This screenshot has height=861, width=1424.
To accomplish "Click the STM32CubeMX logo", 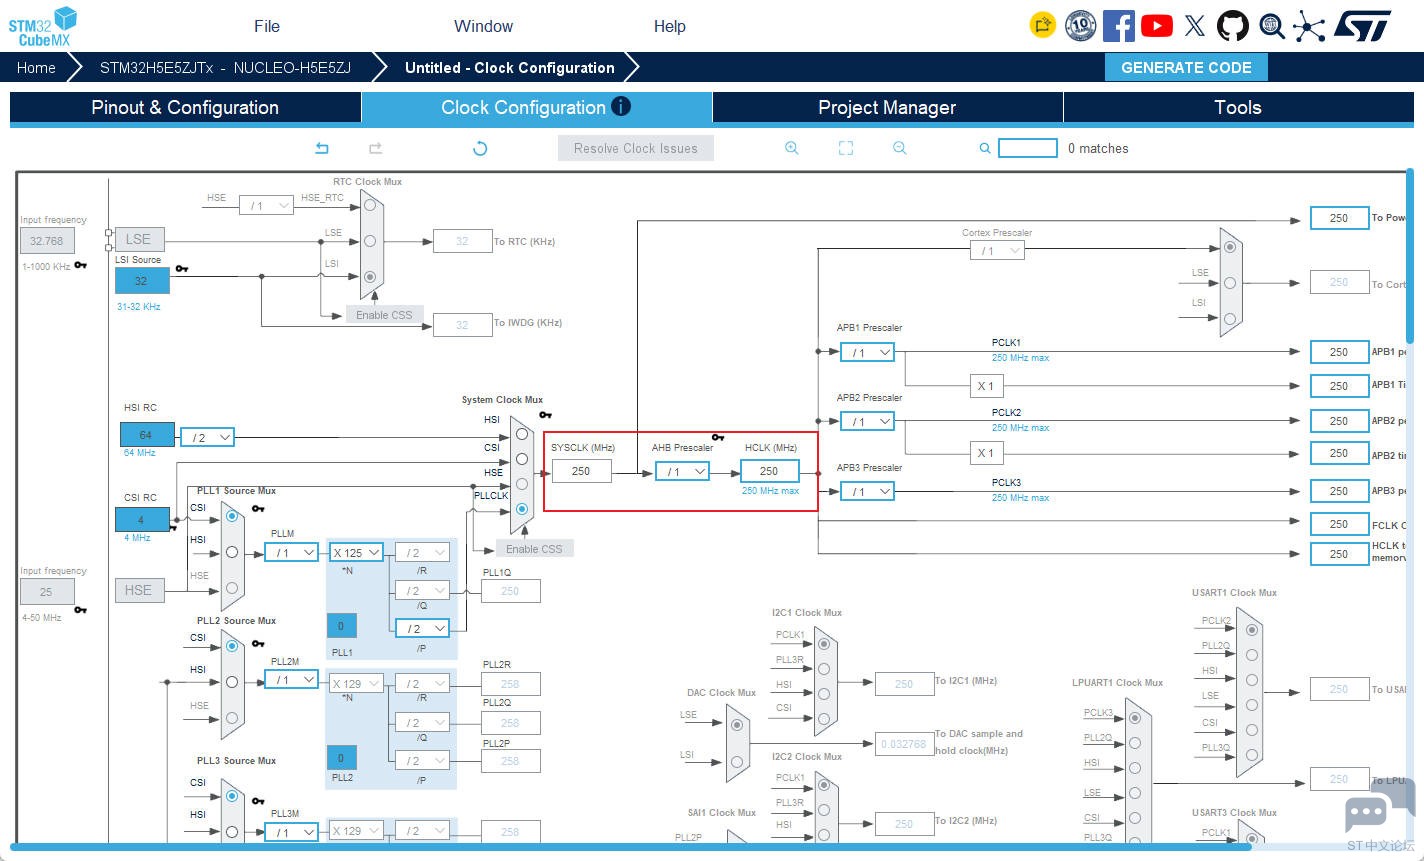I will coord(42,26).
